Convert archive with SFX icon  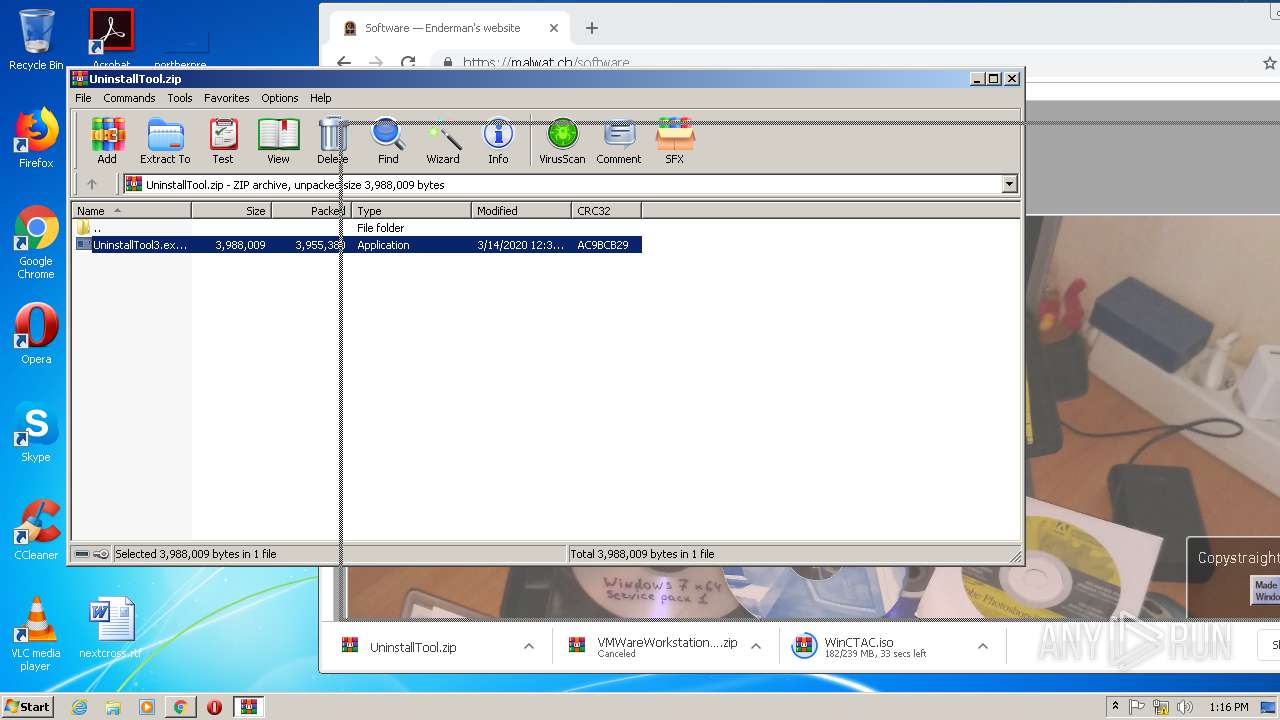pos(675,141)
